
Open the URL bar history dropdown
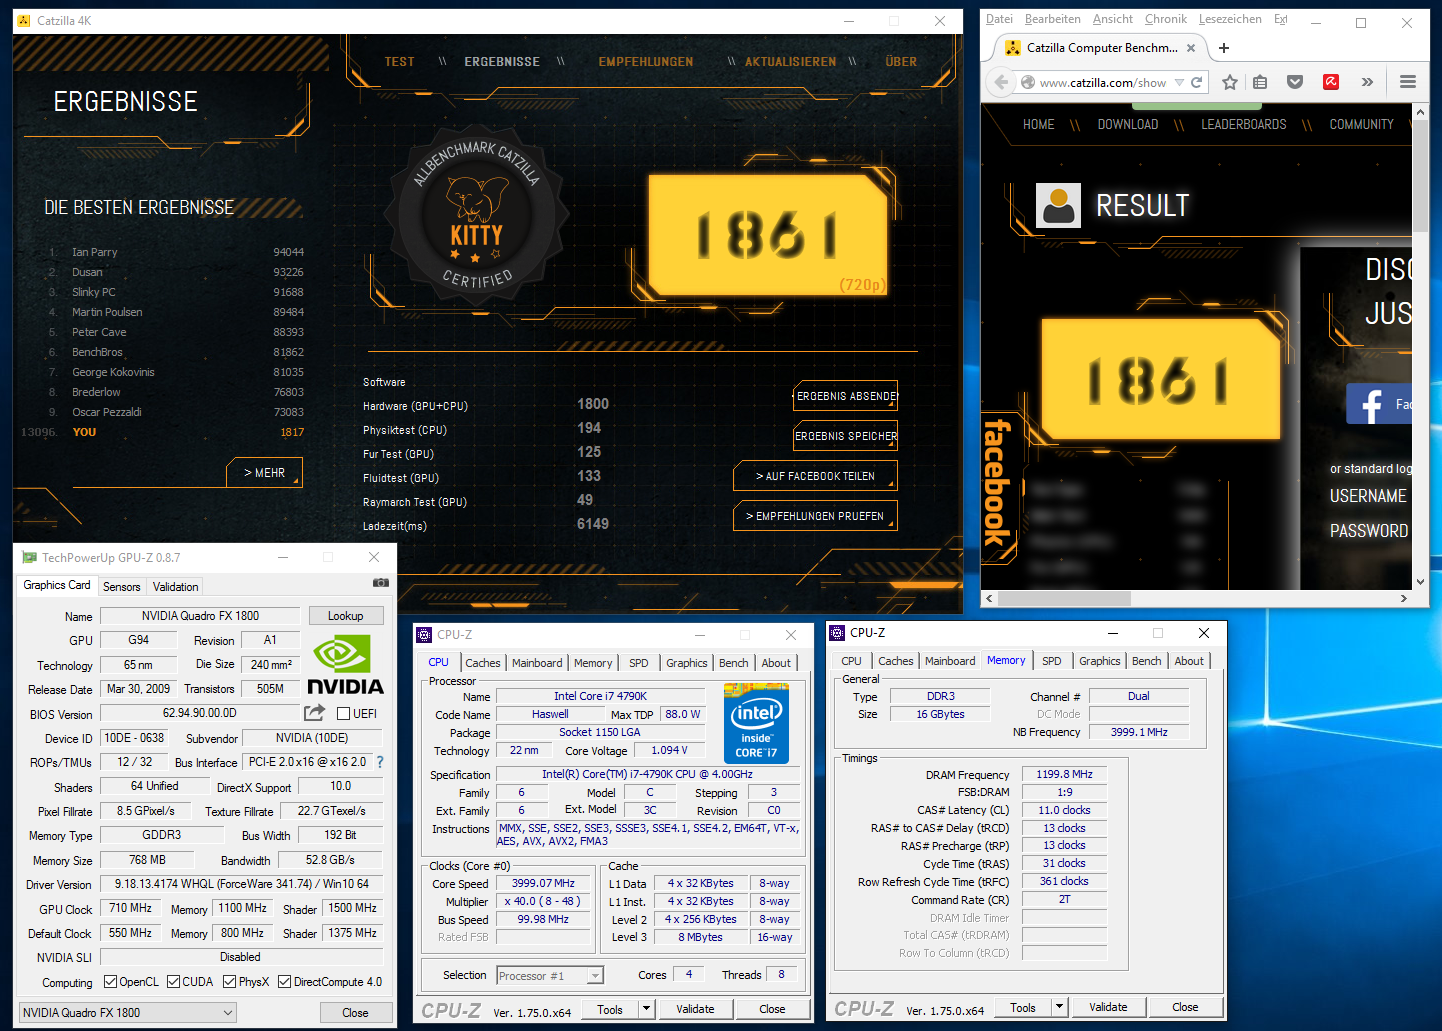(x=1179, y=83)
